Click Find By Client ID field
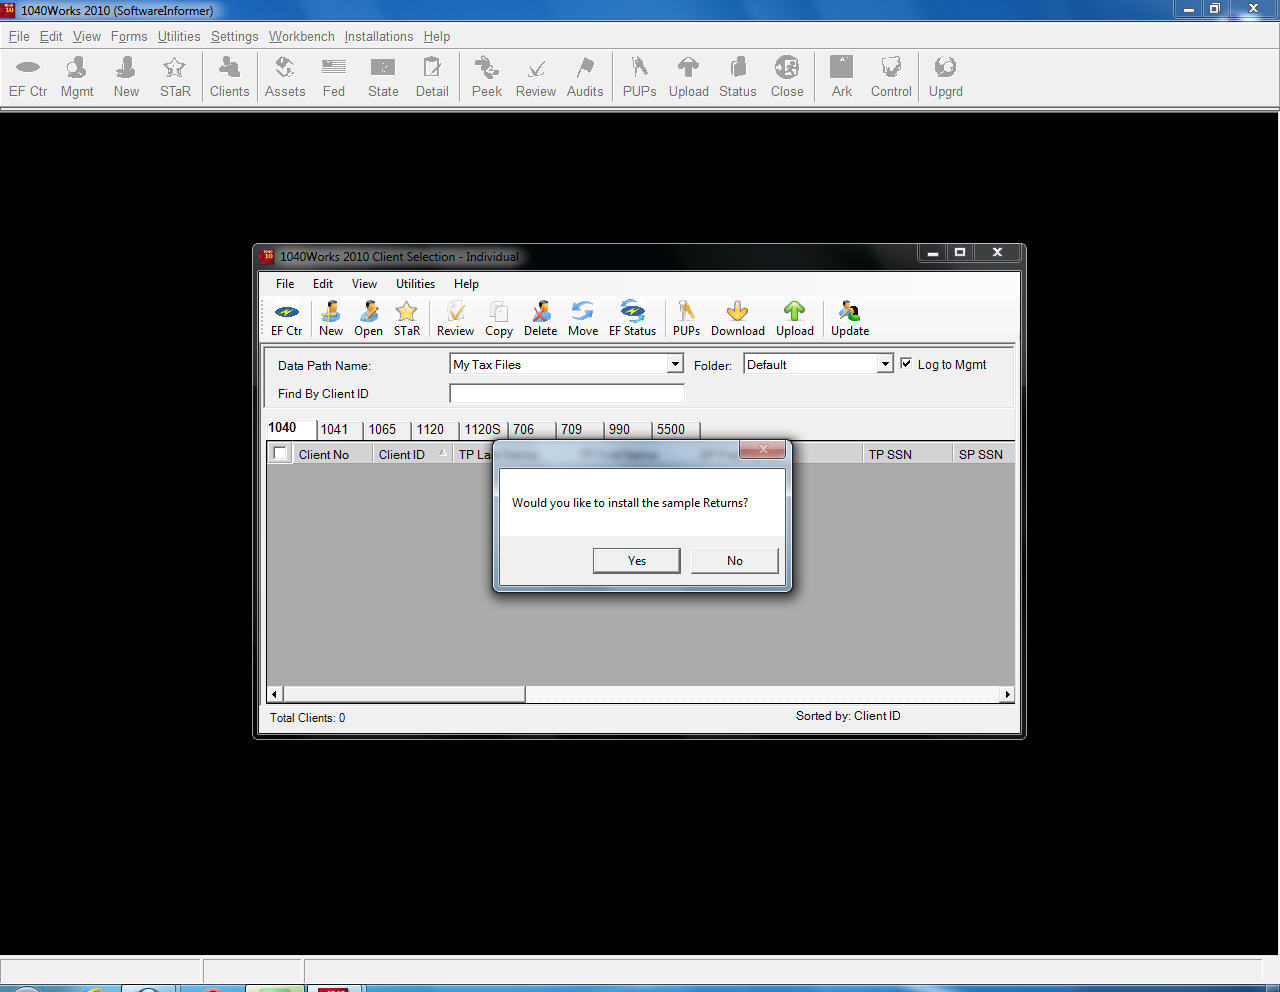 coord(567,393)
